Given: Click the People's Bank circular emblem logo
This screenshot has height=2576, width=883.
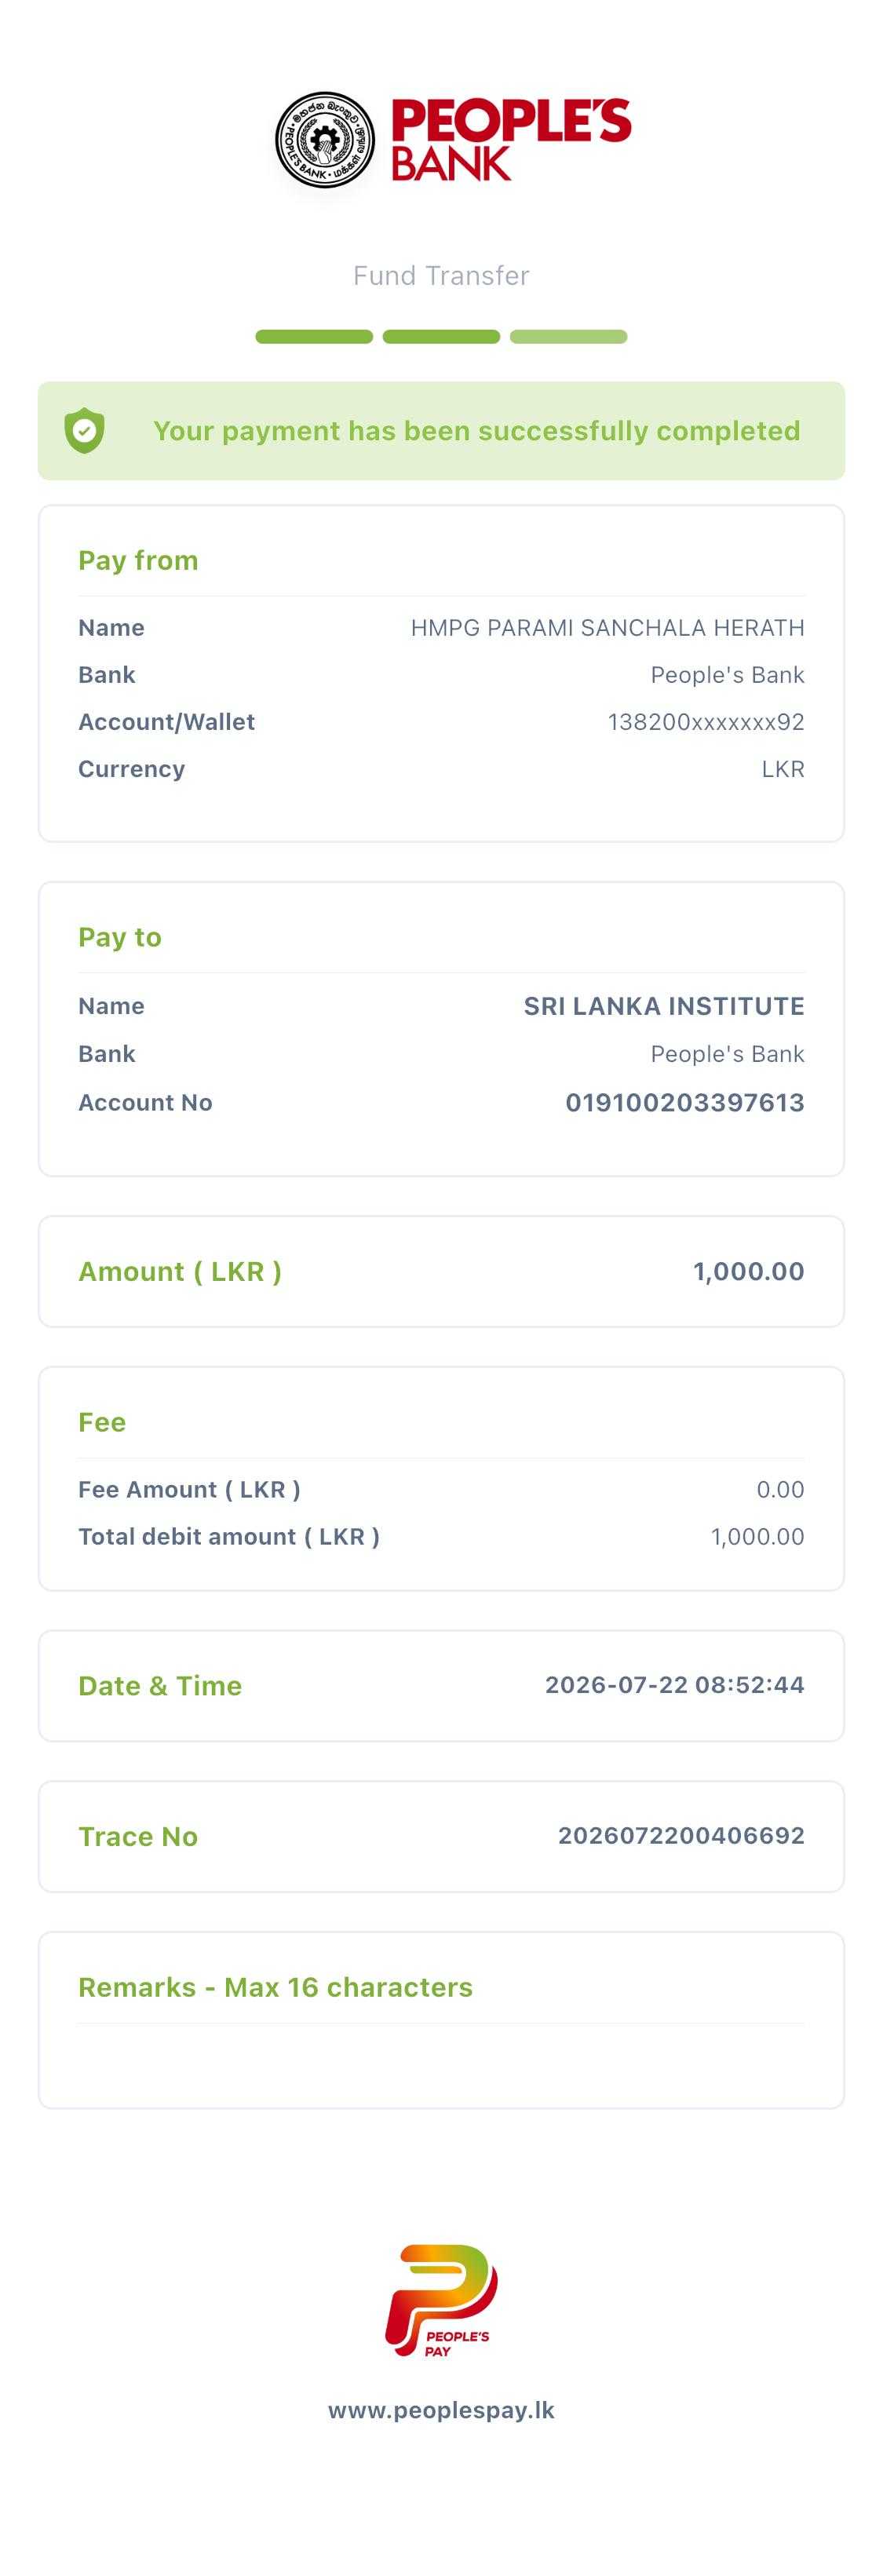Looking at the screenshot, I should click(x=325, y=140).
